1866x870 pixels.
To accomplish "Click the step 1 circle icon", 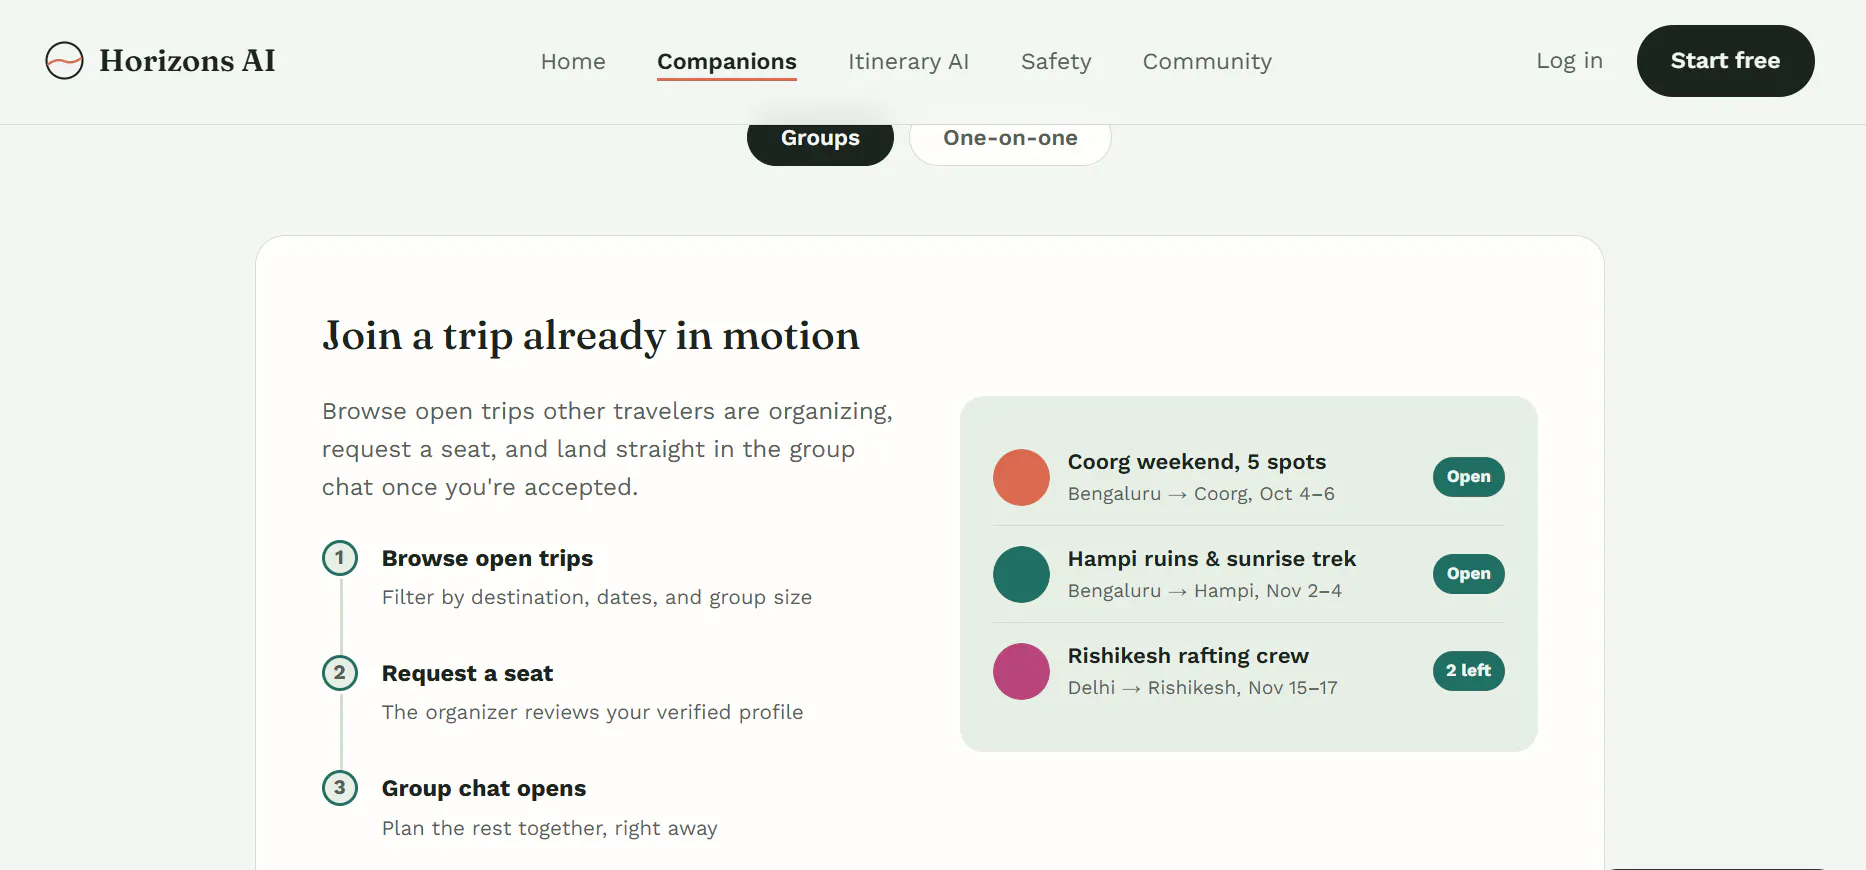I will [340, 558].
